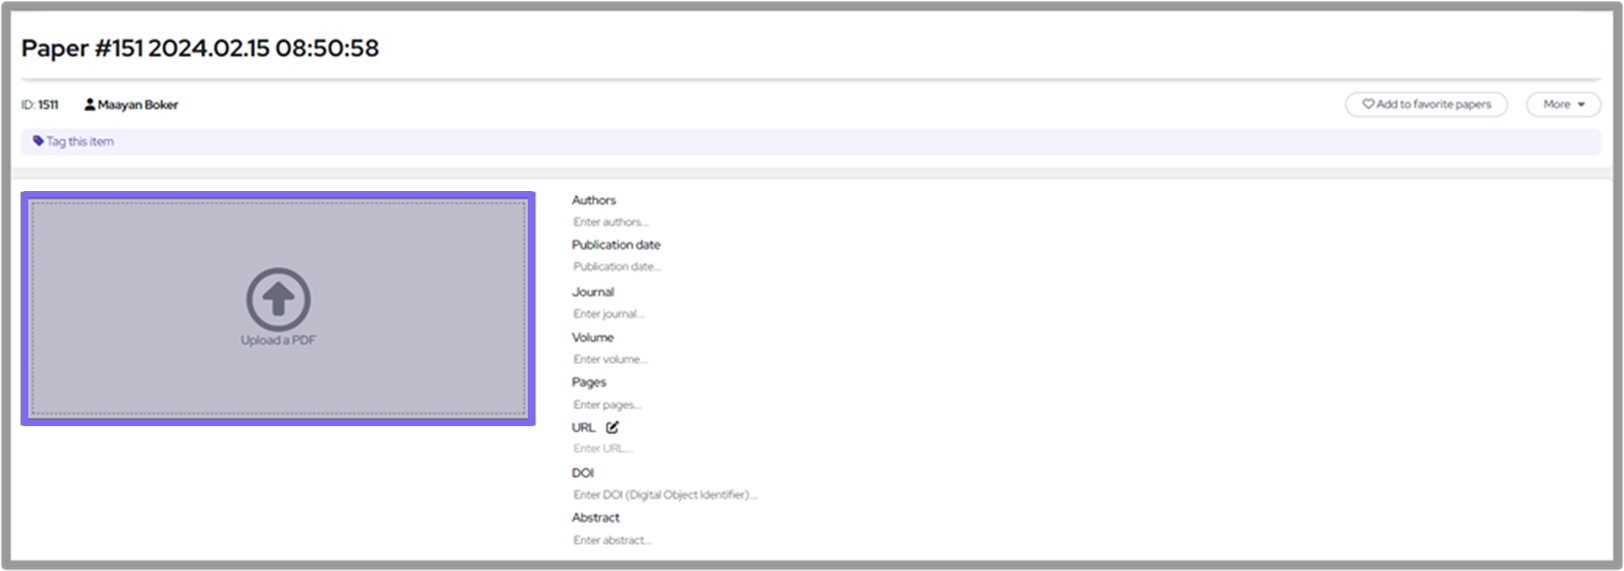The height and width of the screenshot is (571, 1624).
Task: Focus the Enter authors field
Action: [611, 222]
